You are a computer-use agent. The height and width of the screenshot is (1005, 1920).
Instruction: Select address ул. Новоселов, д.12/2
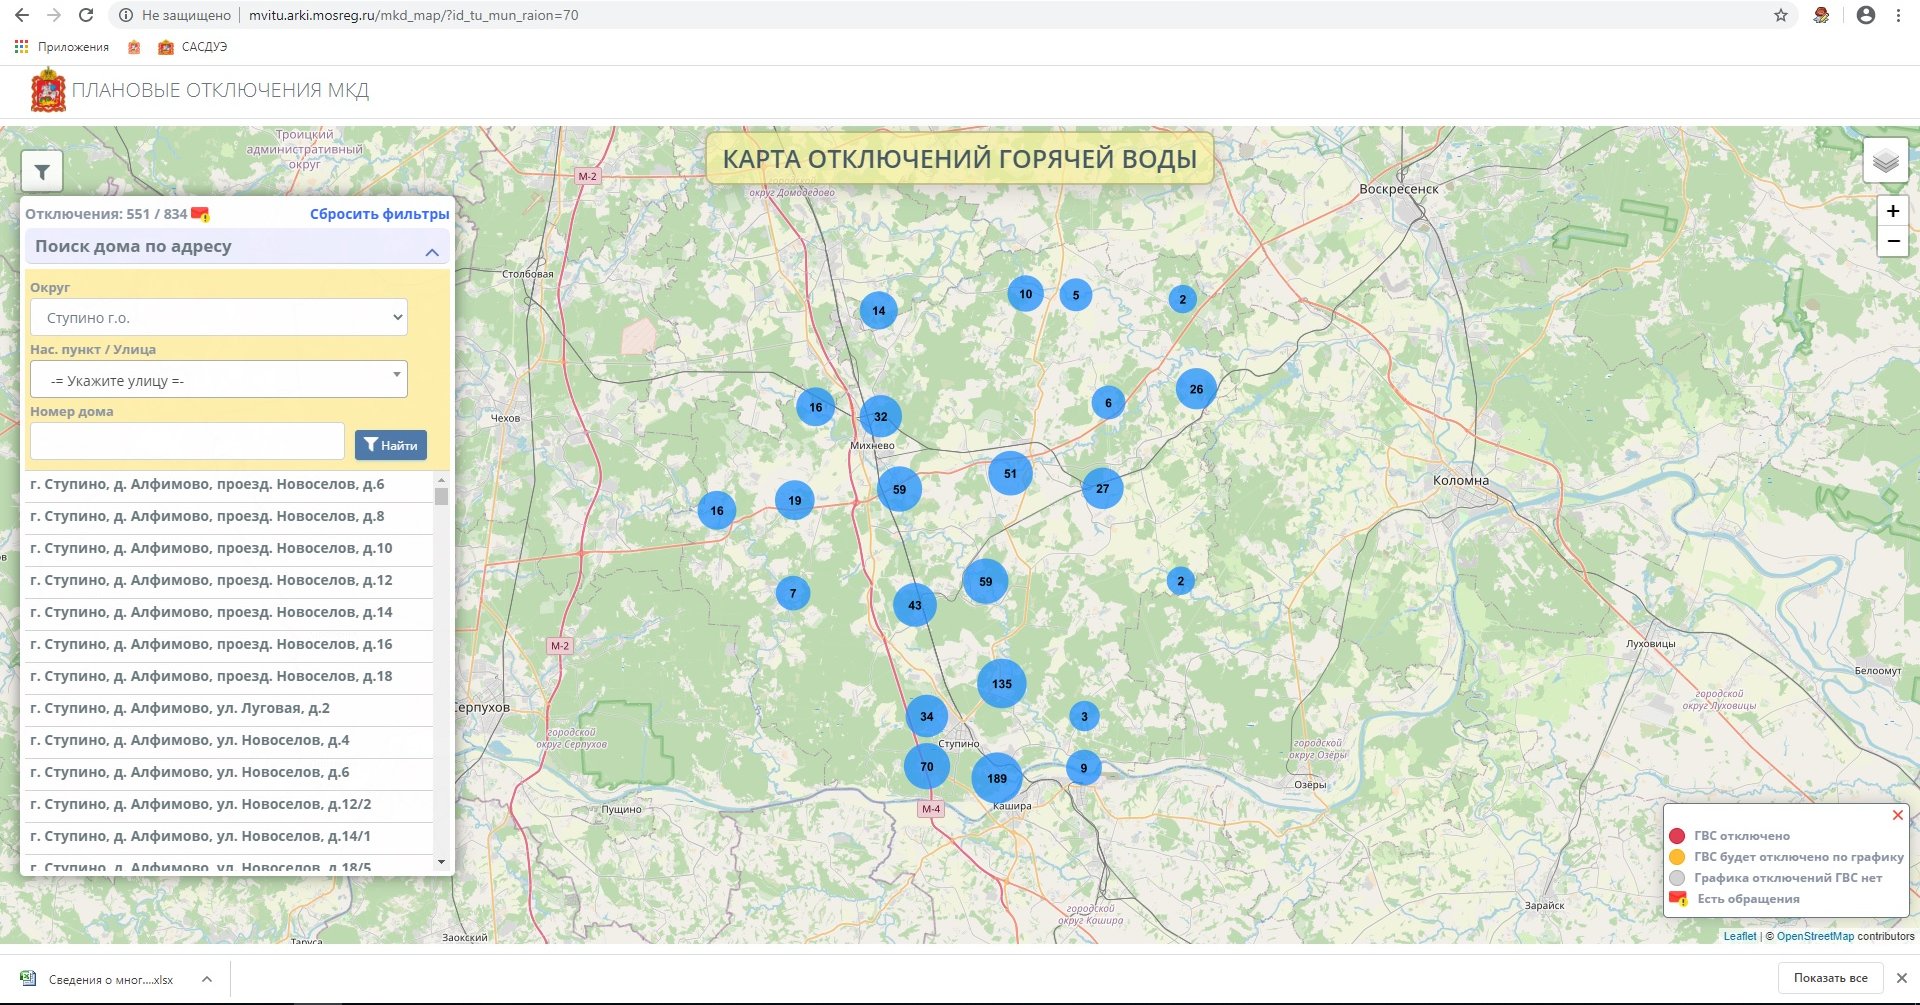coord(228,805)
